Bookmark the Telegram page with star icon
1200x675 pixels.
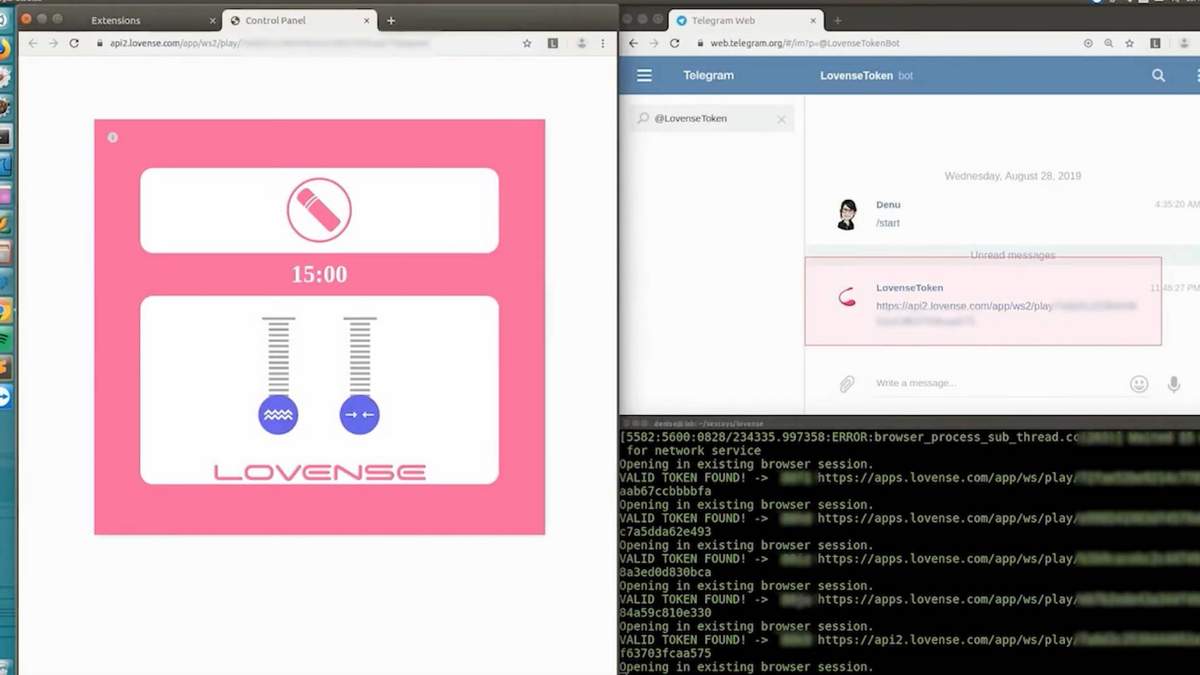point(1130,43)
